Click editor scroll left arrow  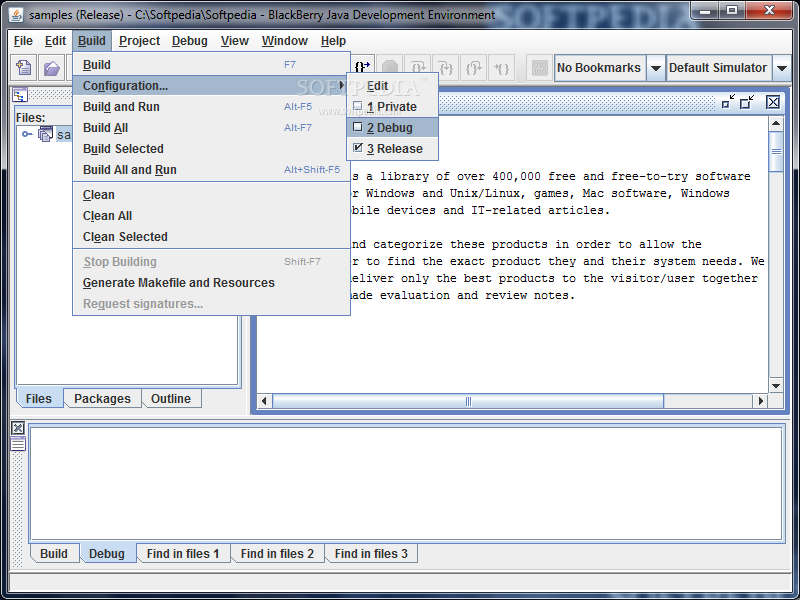tap(264, 401)
